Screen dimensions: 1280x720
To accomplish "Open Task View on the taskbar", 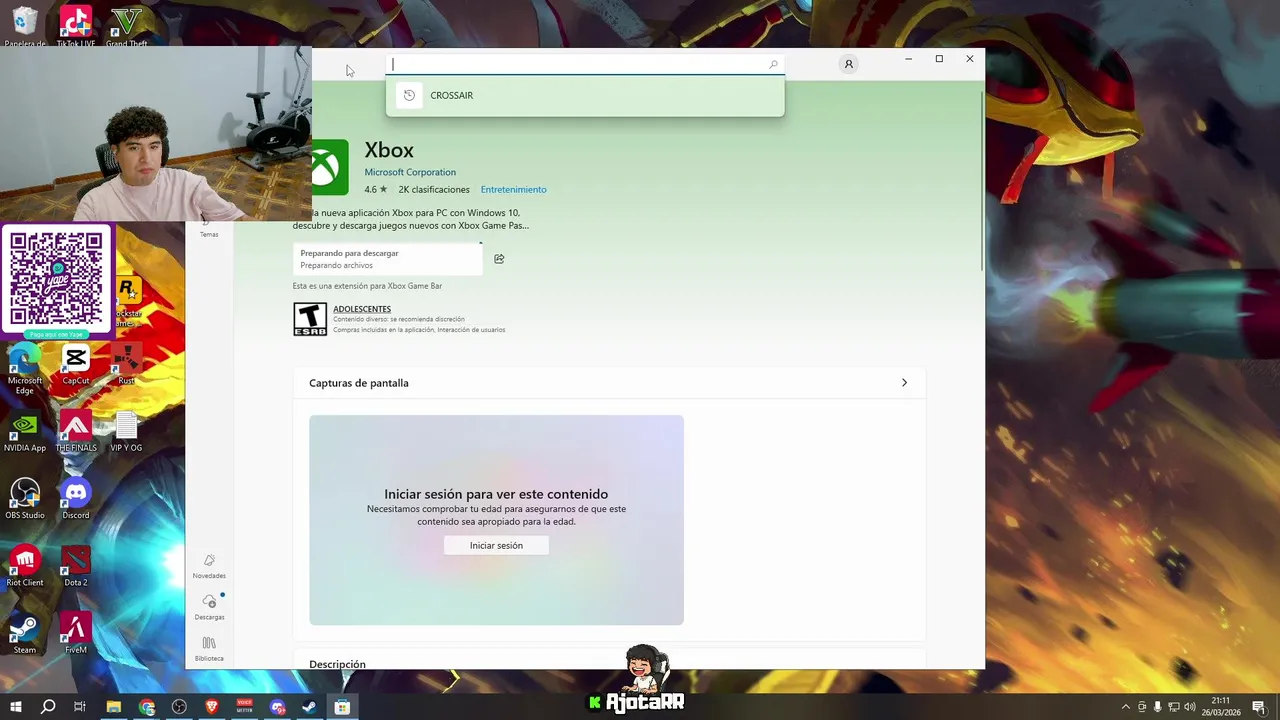I will [80, 707].
